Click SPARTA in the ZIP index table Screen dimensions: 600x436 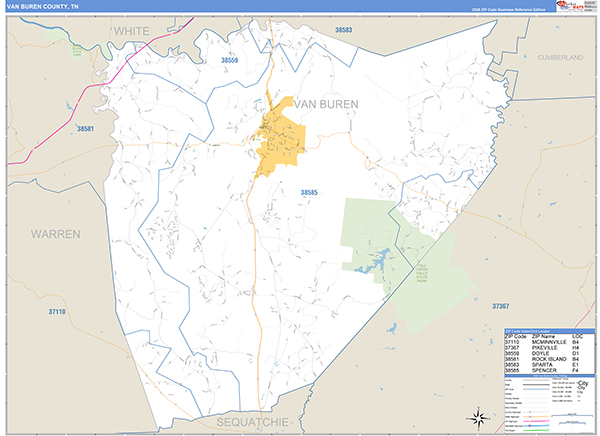click(542, 365)
